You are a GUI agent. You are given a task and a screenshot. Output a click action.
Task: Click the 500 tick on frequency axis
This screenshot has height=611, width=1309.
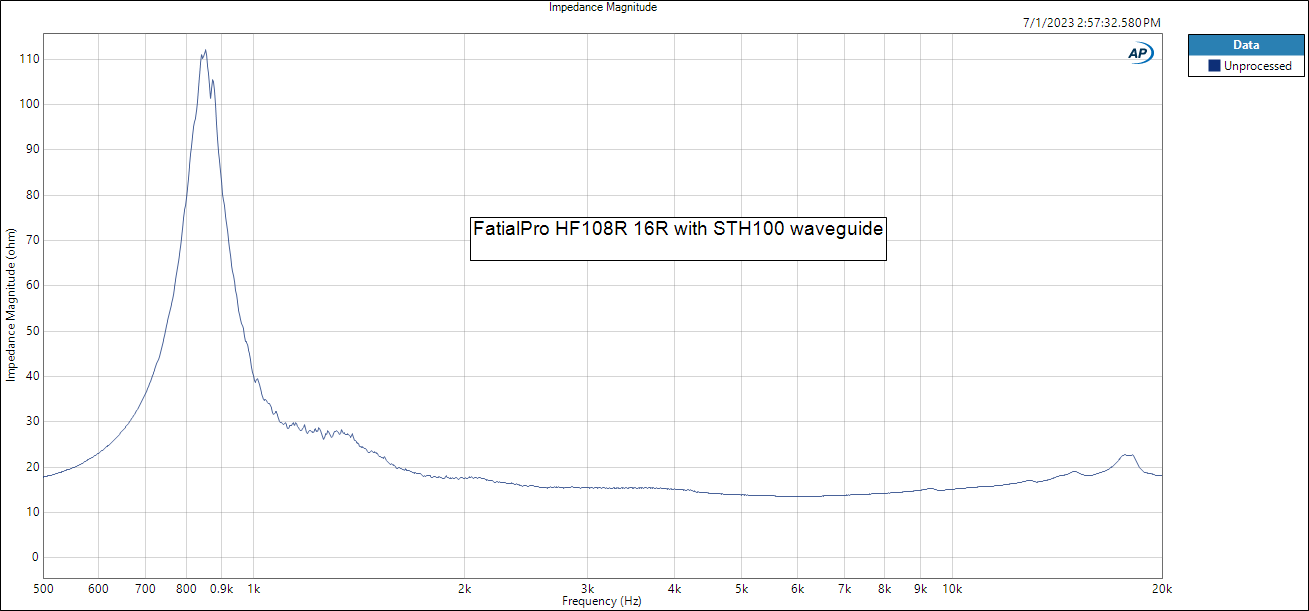tap(43, 588)
